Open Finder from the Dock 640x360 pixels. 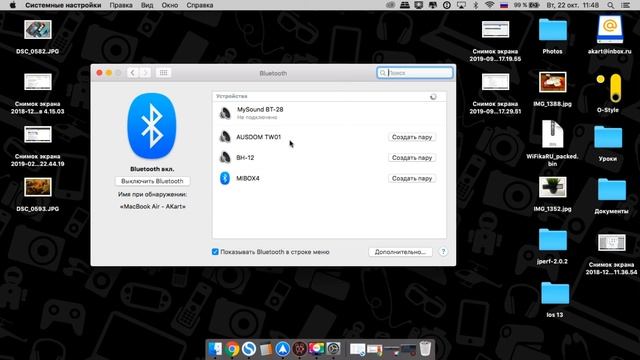click(215, 349)
